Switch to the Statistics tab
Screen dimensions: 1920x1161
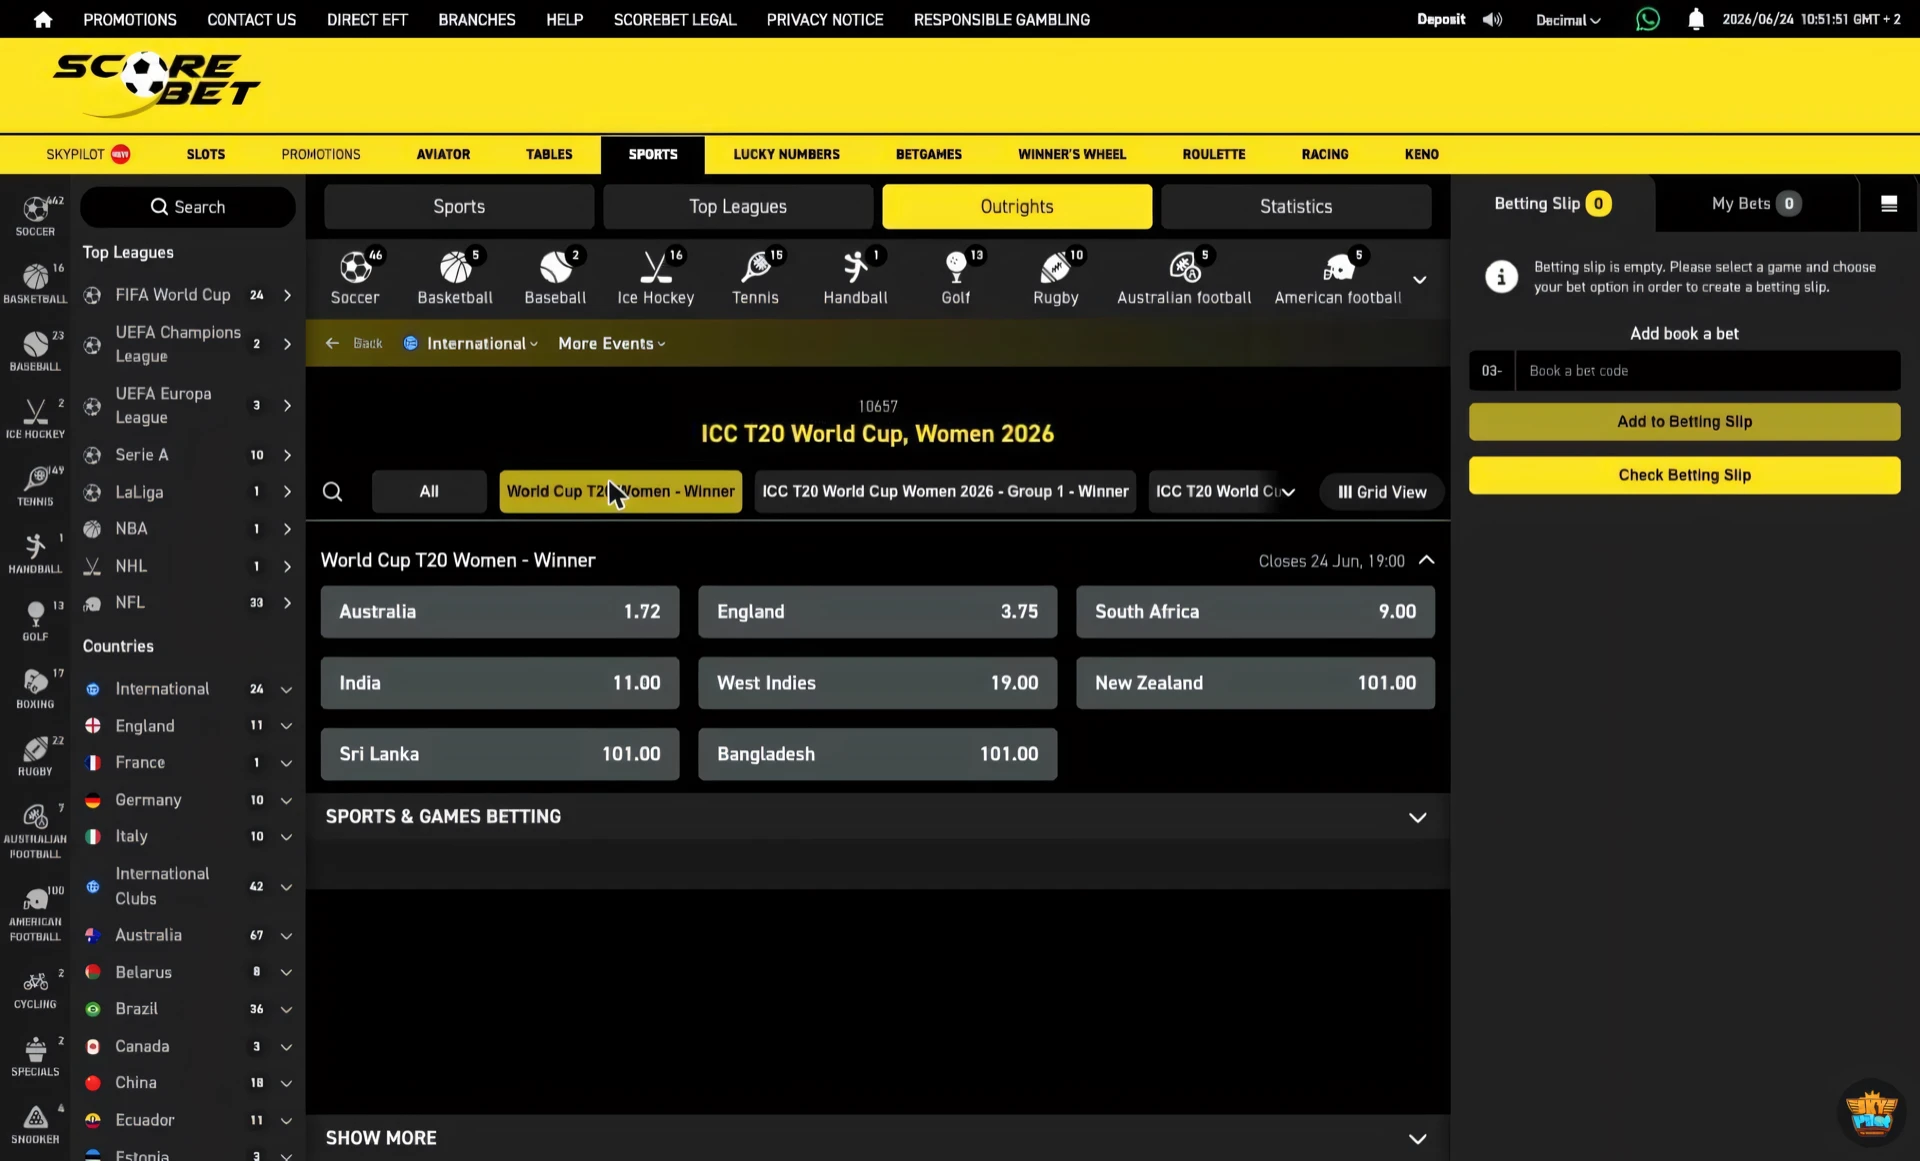point(1296,207)
